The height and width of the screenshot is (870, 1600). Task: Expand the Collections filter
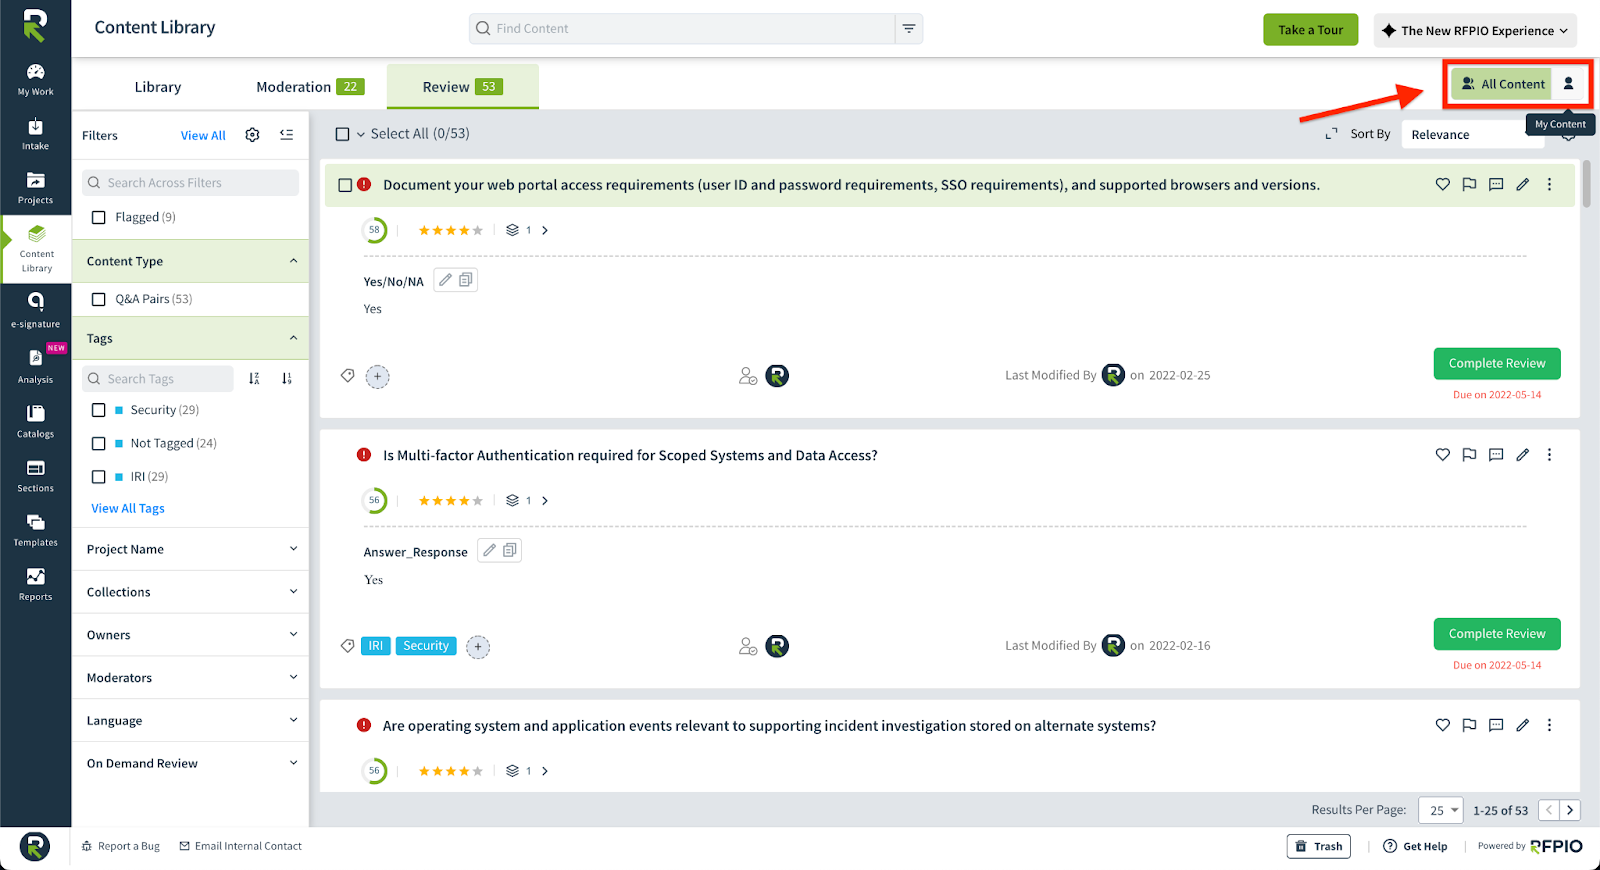[190, 592]
